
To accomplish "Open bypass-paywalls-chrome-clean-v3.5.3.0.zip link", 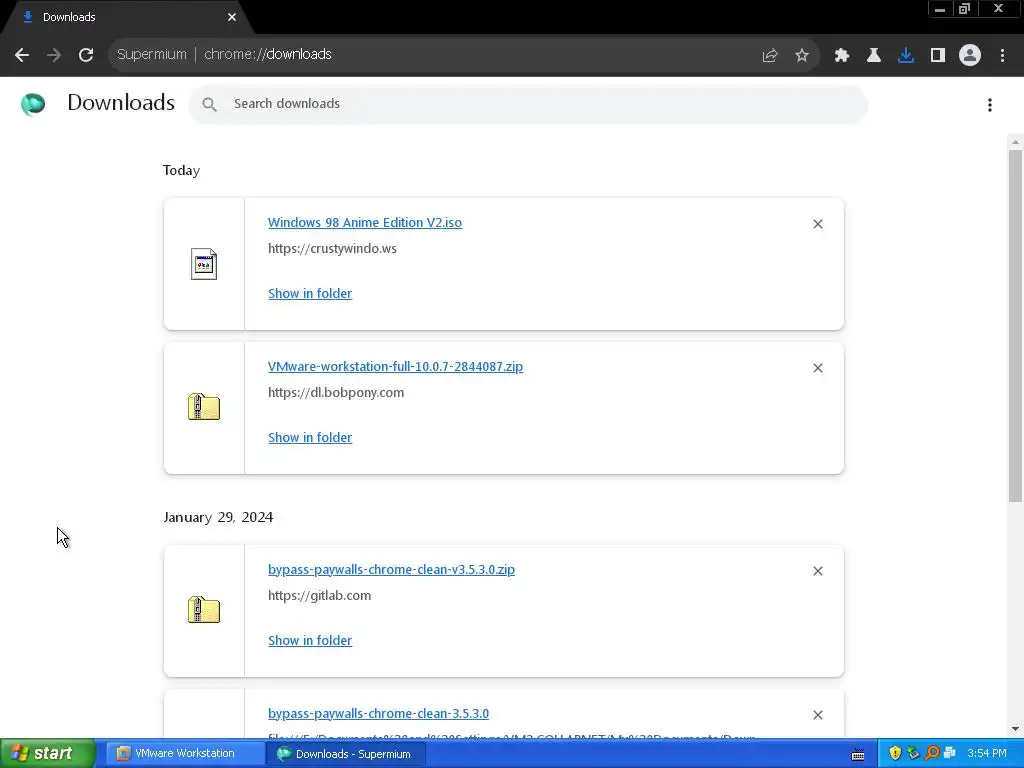I will 391,569.
